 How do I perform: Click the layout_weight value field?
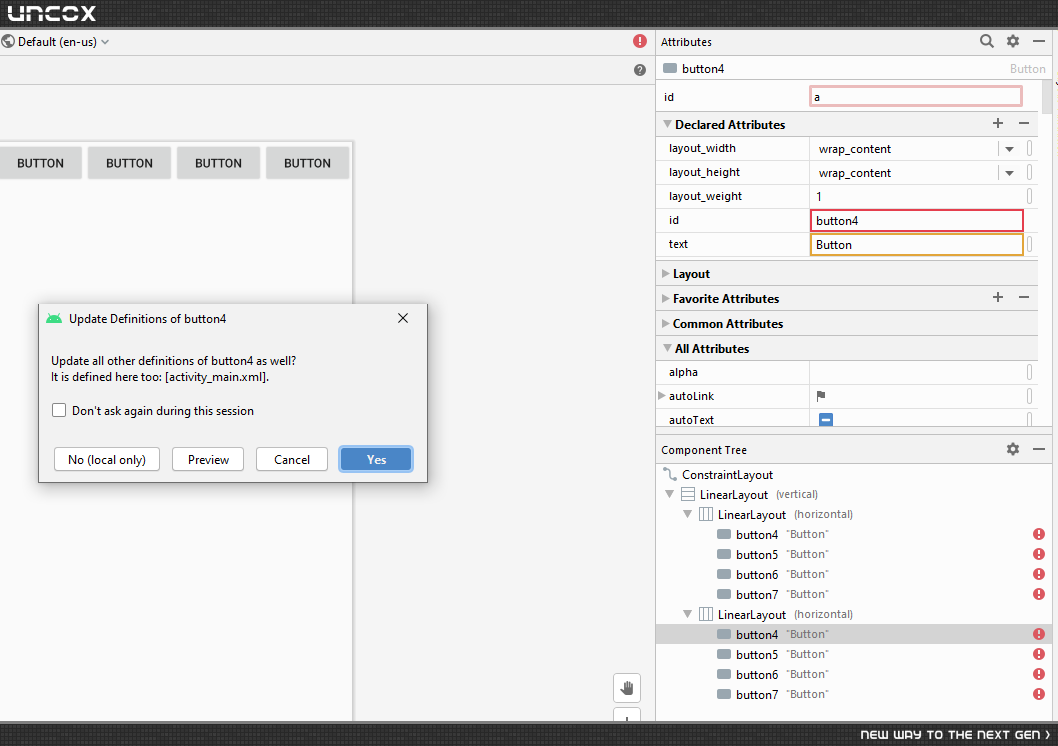tap(916, 196)
